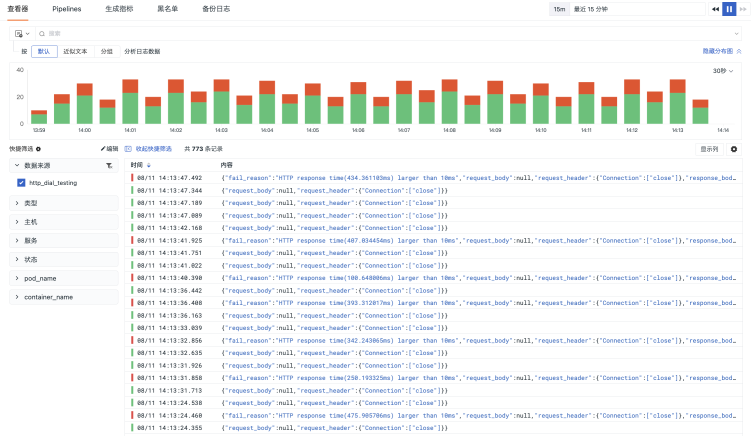751x436 pixels.
Task: Click the 显示列 button
Action: pyautogui.click(x=708, y=149)
